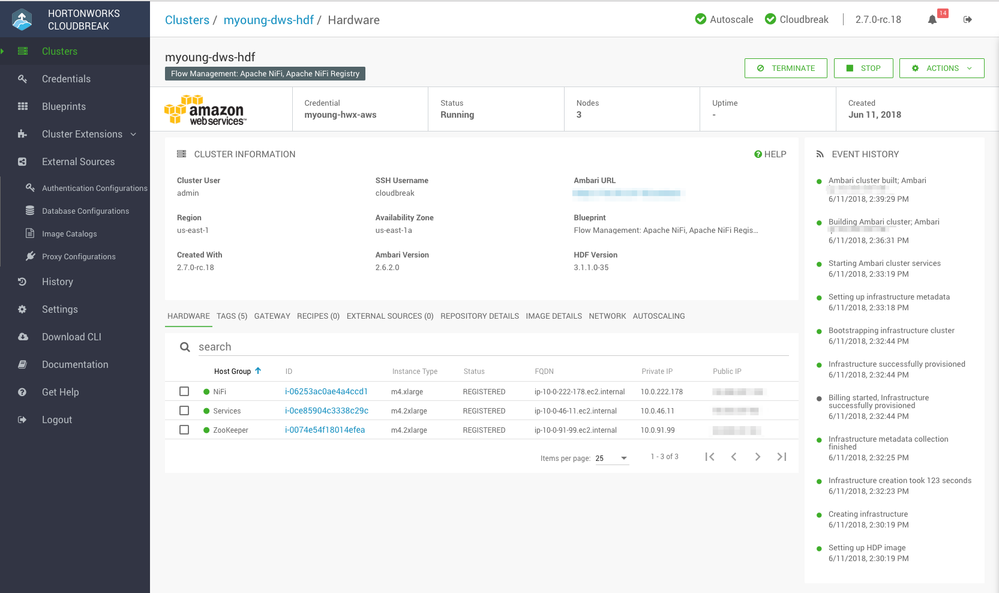
Task: Select the Services host group checkbox
Action: click(x=184, y=410)
